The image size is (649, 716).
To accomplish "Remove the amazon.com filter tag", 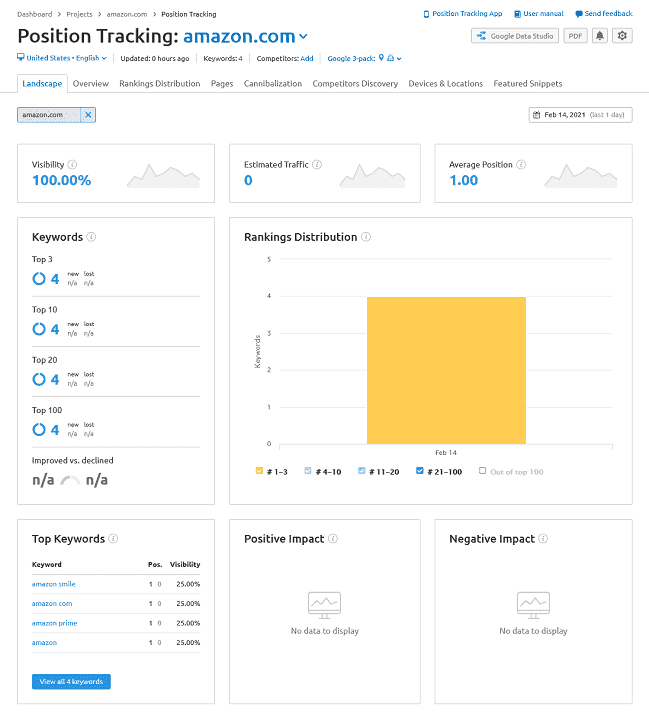I will point(88,115).
